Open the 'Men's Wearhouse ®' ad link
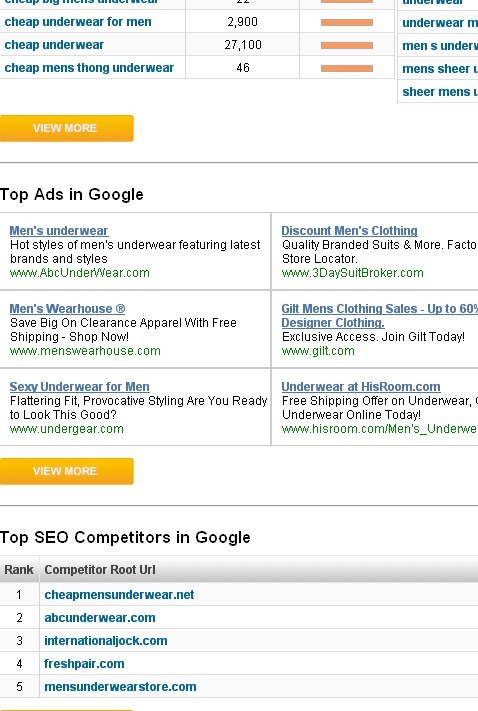The height and width of the screenshot is (711, 478). [67, 308]
